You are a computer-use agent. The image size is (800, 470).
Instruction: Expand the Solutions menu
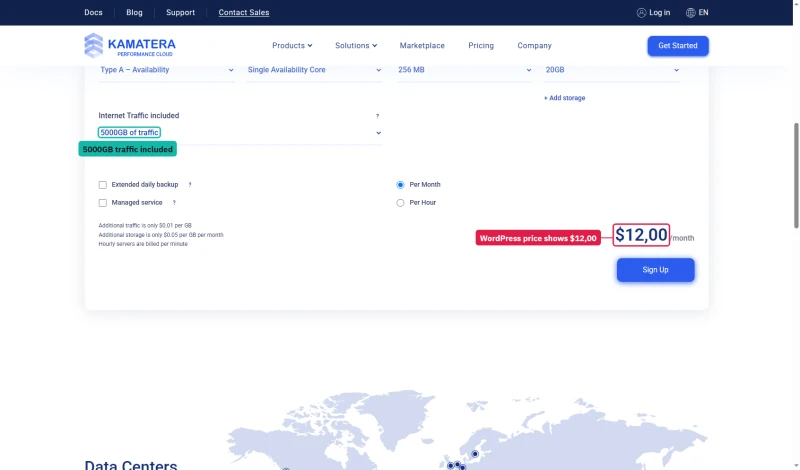(x=356, y=45)
